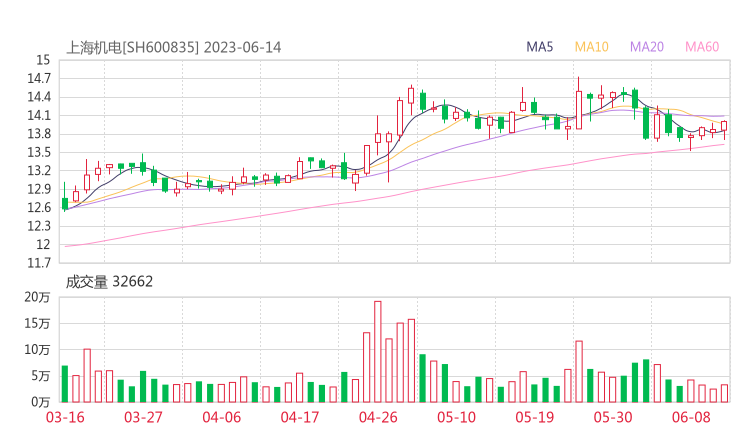Screen dimensions: 740x440
Task: Click the 11.7 price axis label
Action: 39,262
